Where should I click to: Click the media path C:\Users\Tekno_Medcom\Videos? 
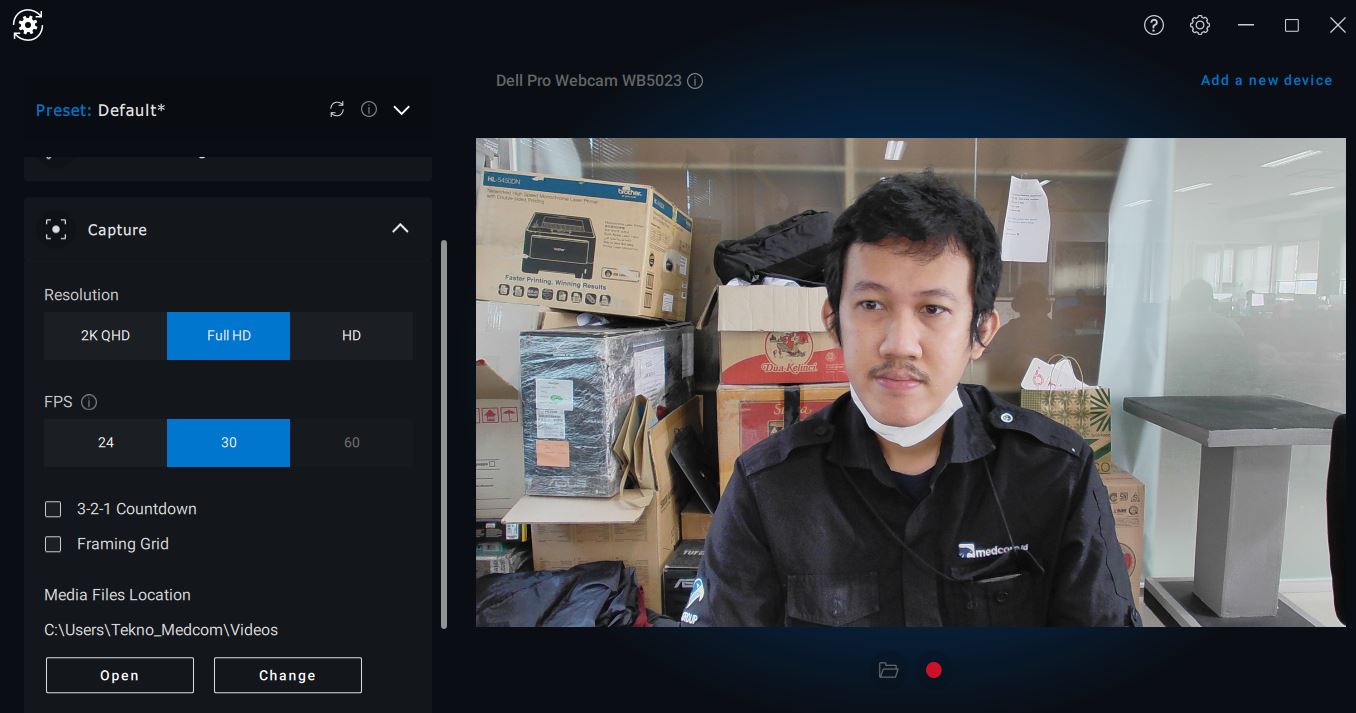[161, 630]
